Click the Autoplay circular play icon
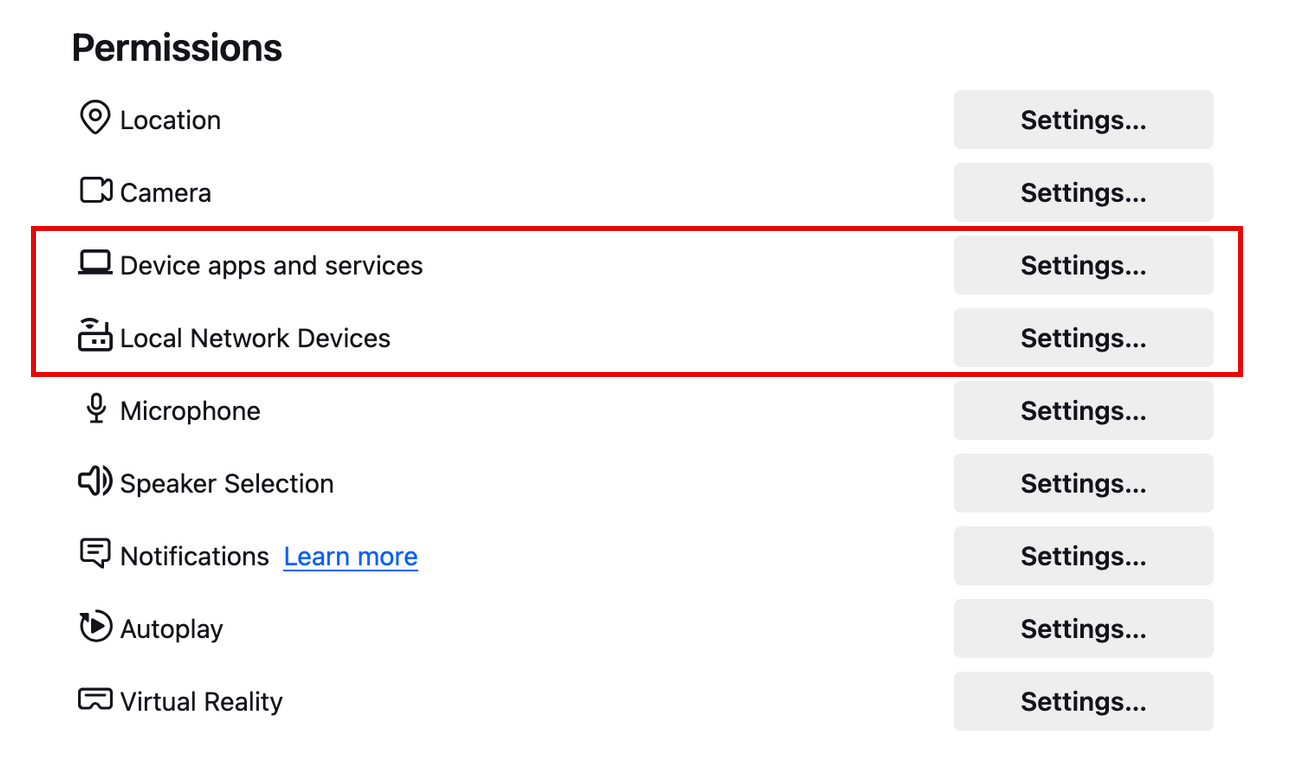Viewport: 1308px width, 779px height. (x=94, y=627)
